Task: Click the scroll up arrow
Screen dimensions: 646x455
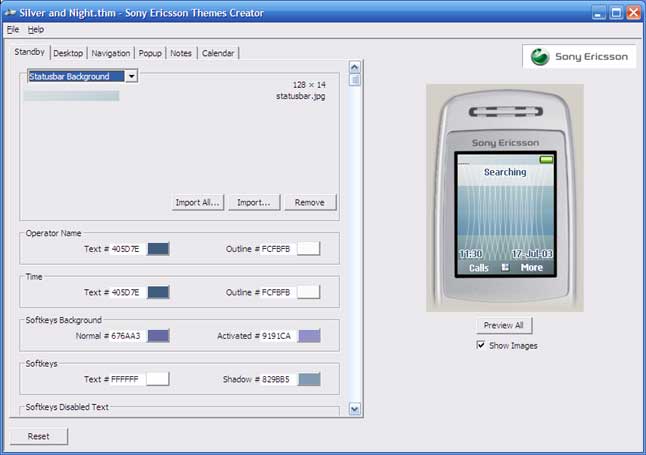Action: pos(355,67)
